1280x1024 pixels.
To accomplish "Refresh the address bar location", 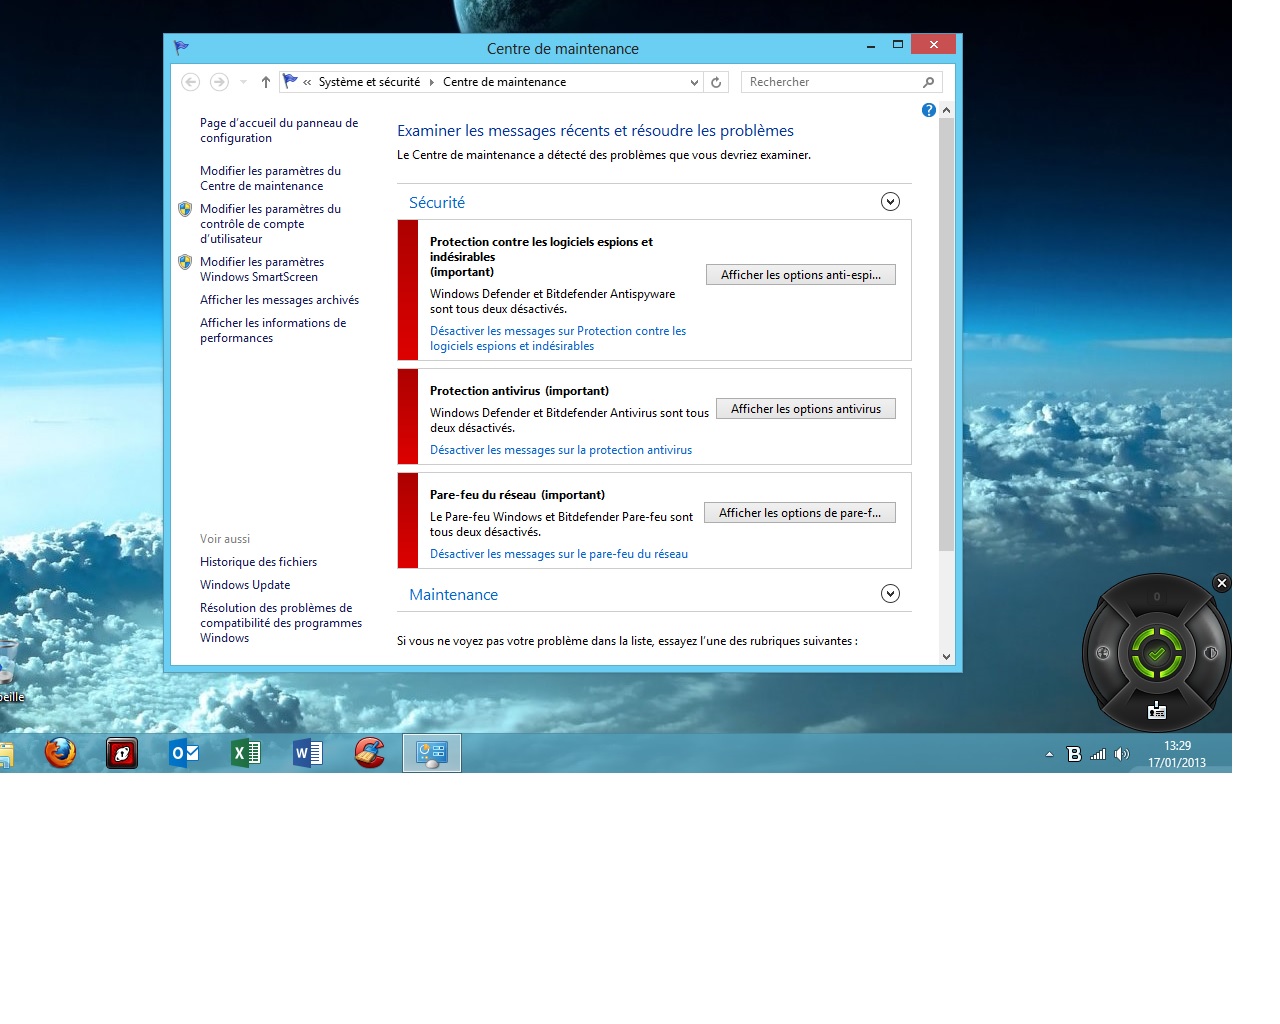I will pyautogui.click(x=716, y=82).
